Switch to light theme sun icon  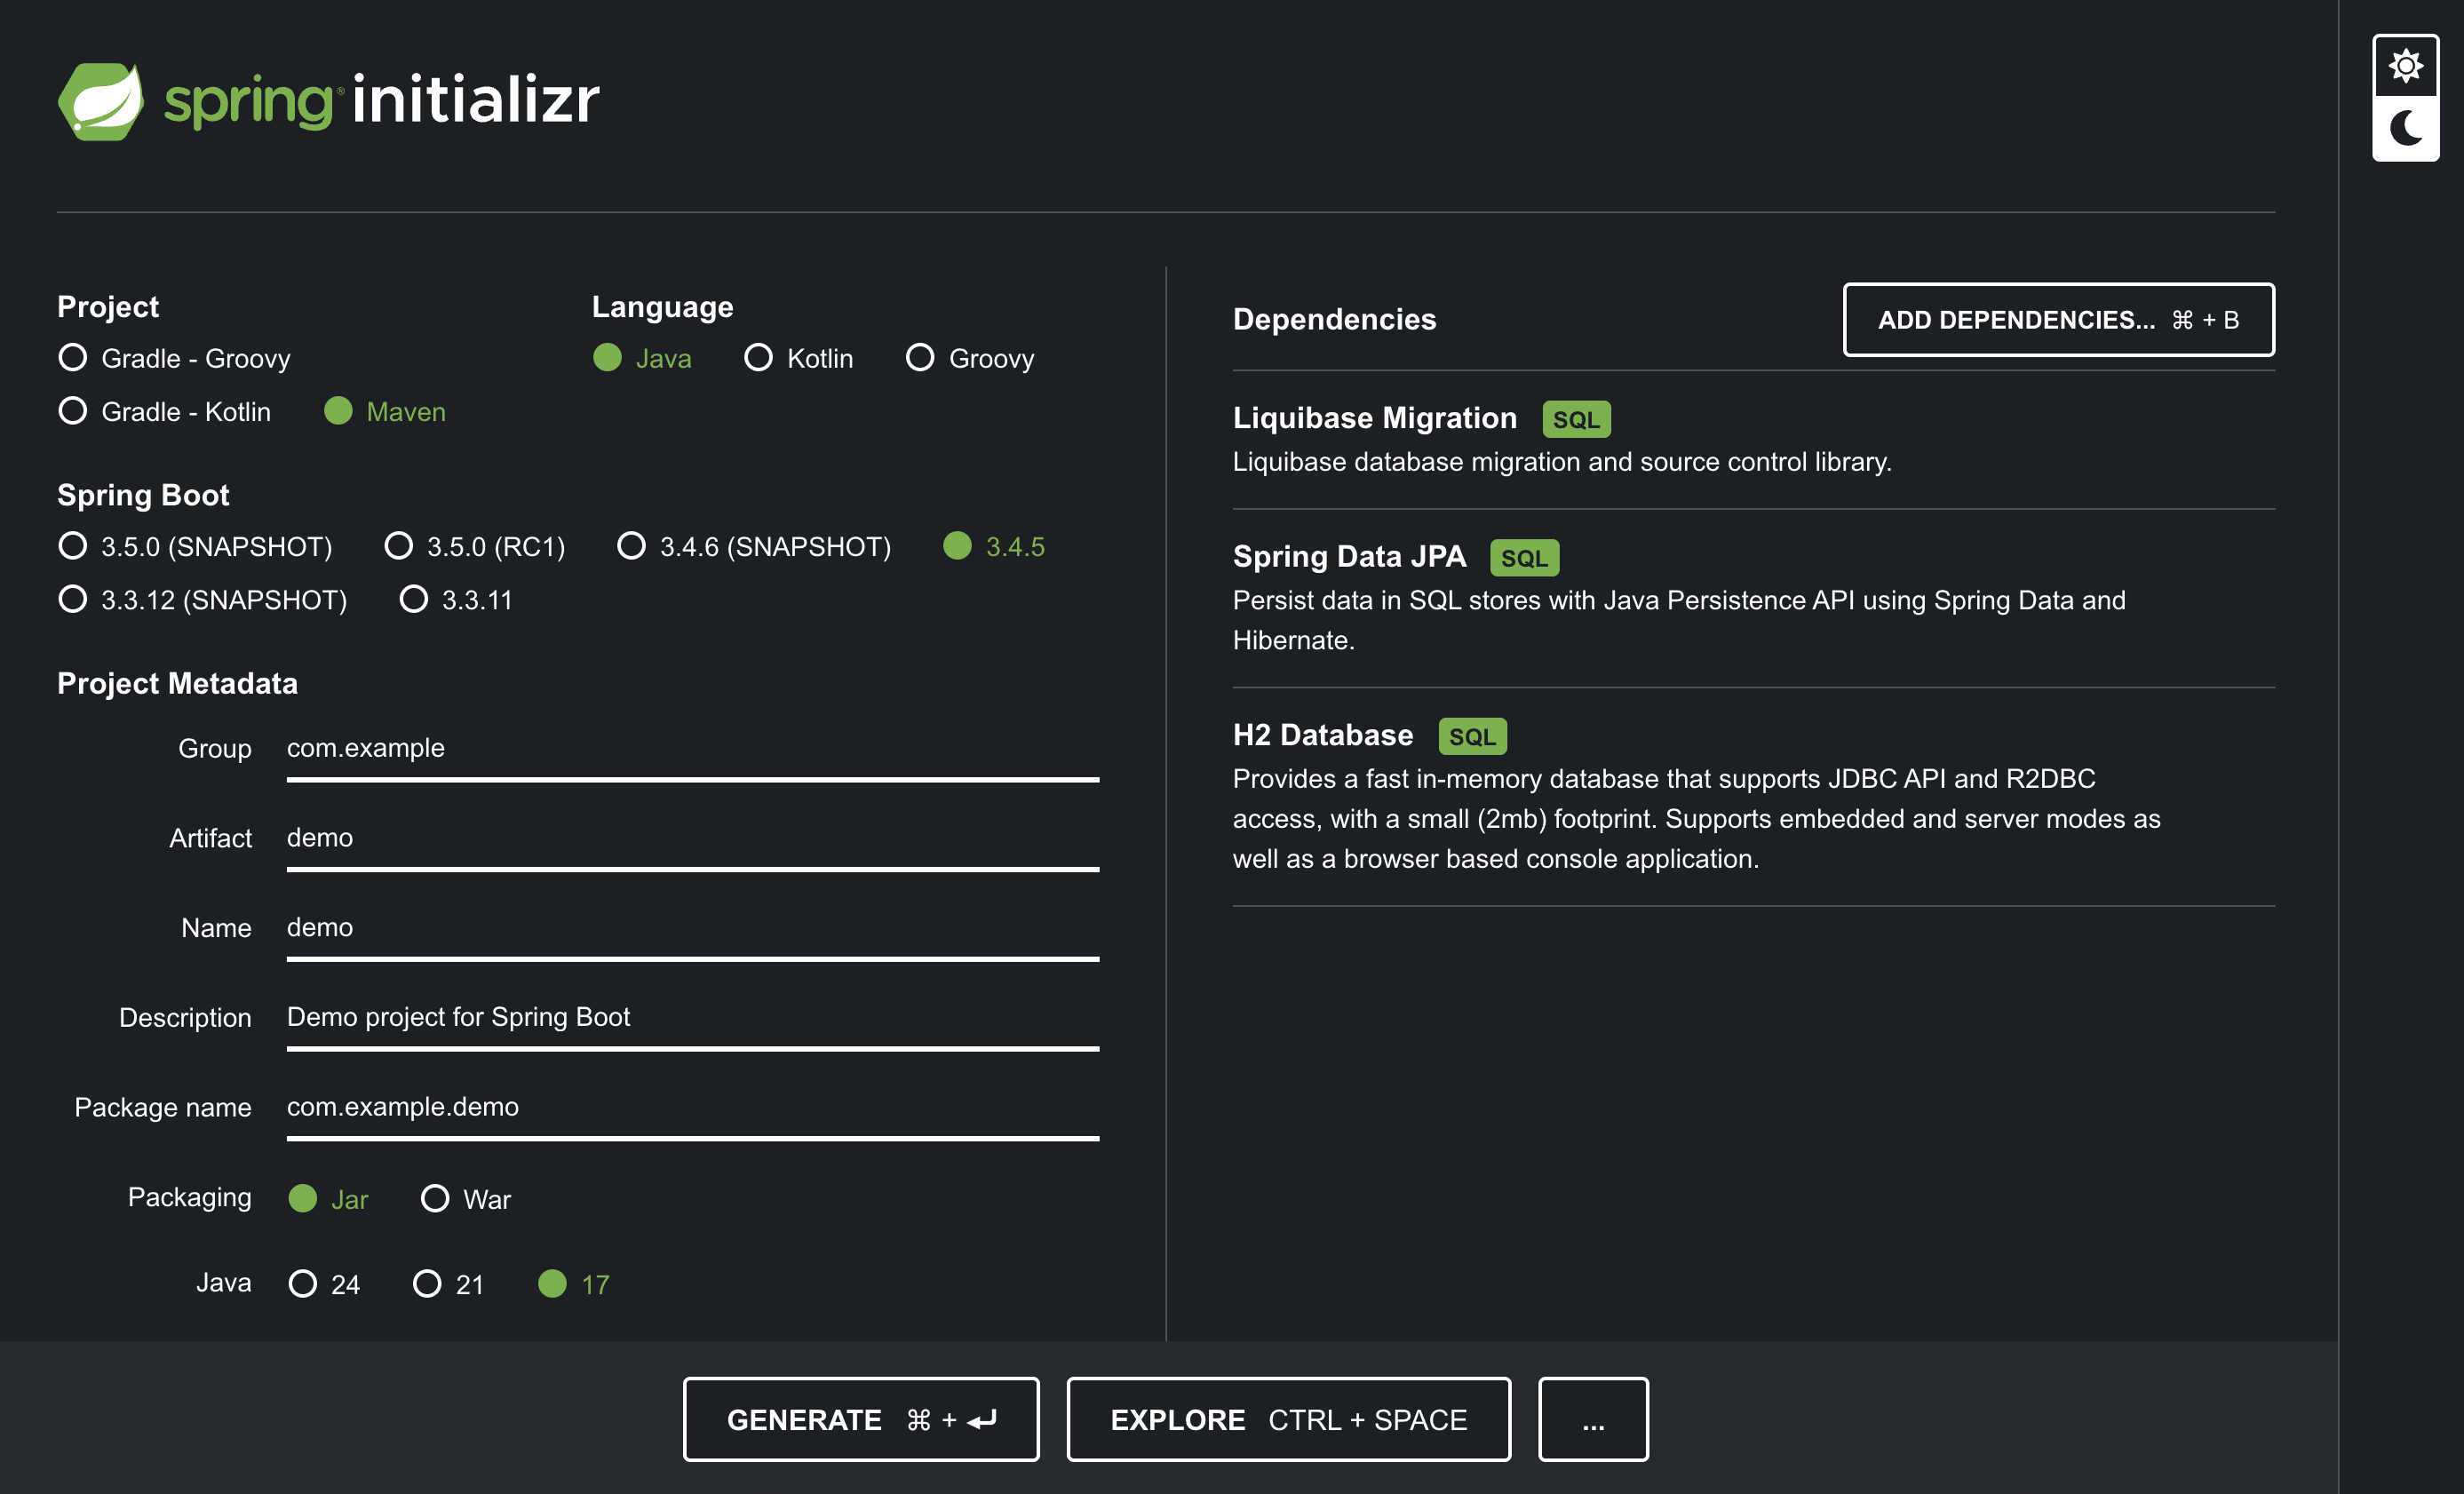click(x=2405, y=66)
